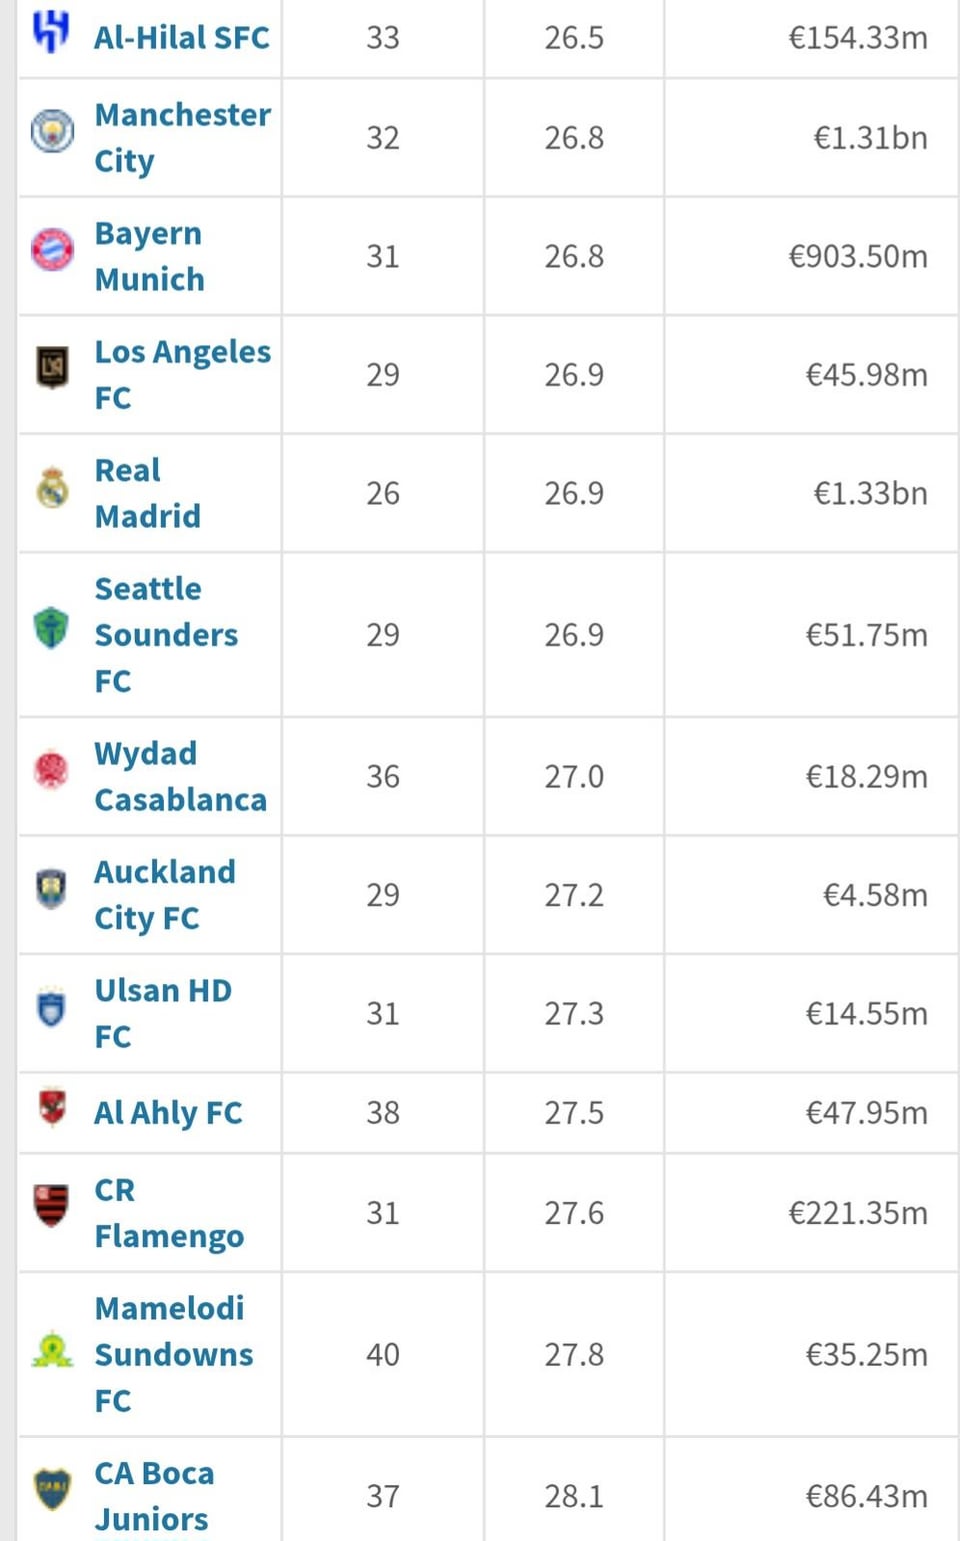
Task: Click the Wydad Casablanca club crest
Action: [52, 770]
